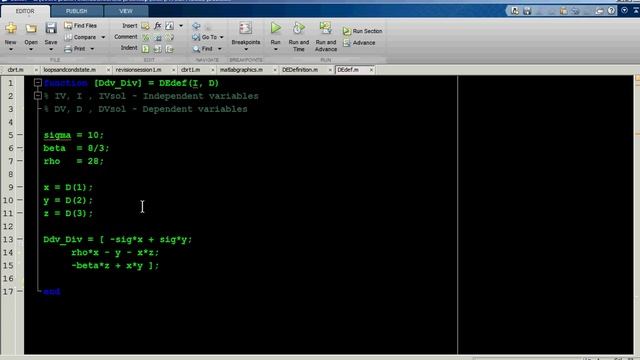Click the Find Files button
The width and height of the screenshot is (640, 360).
click(x=80, y=25)
